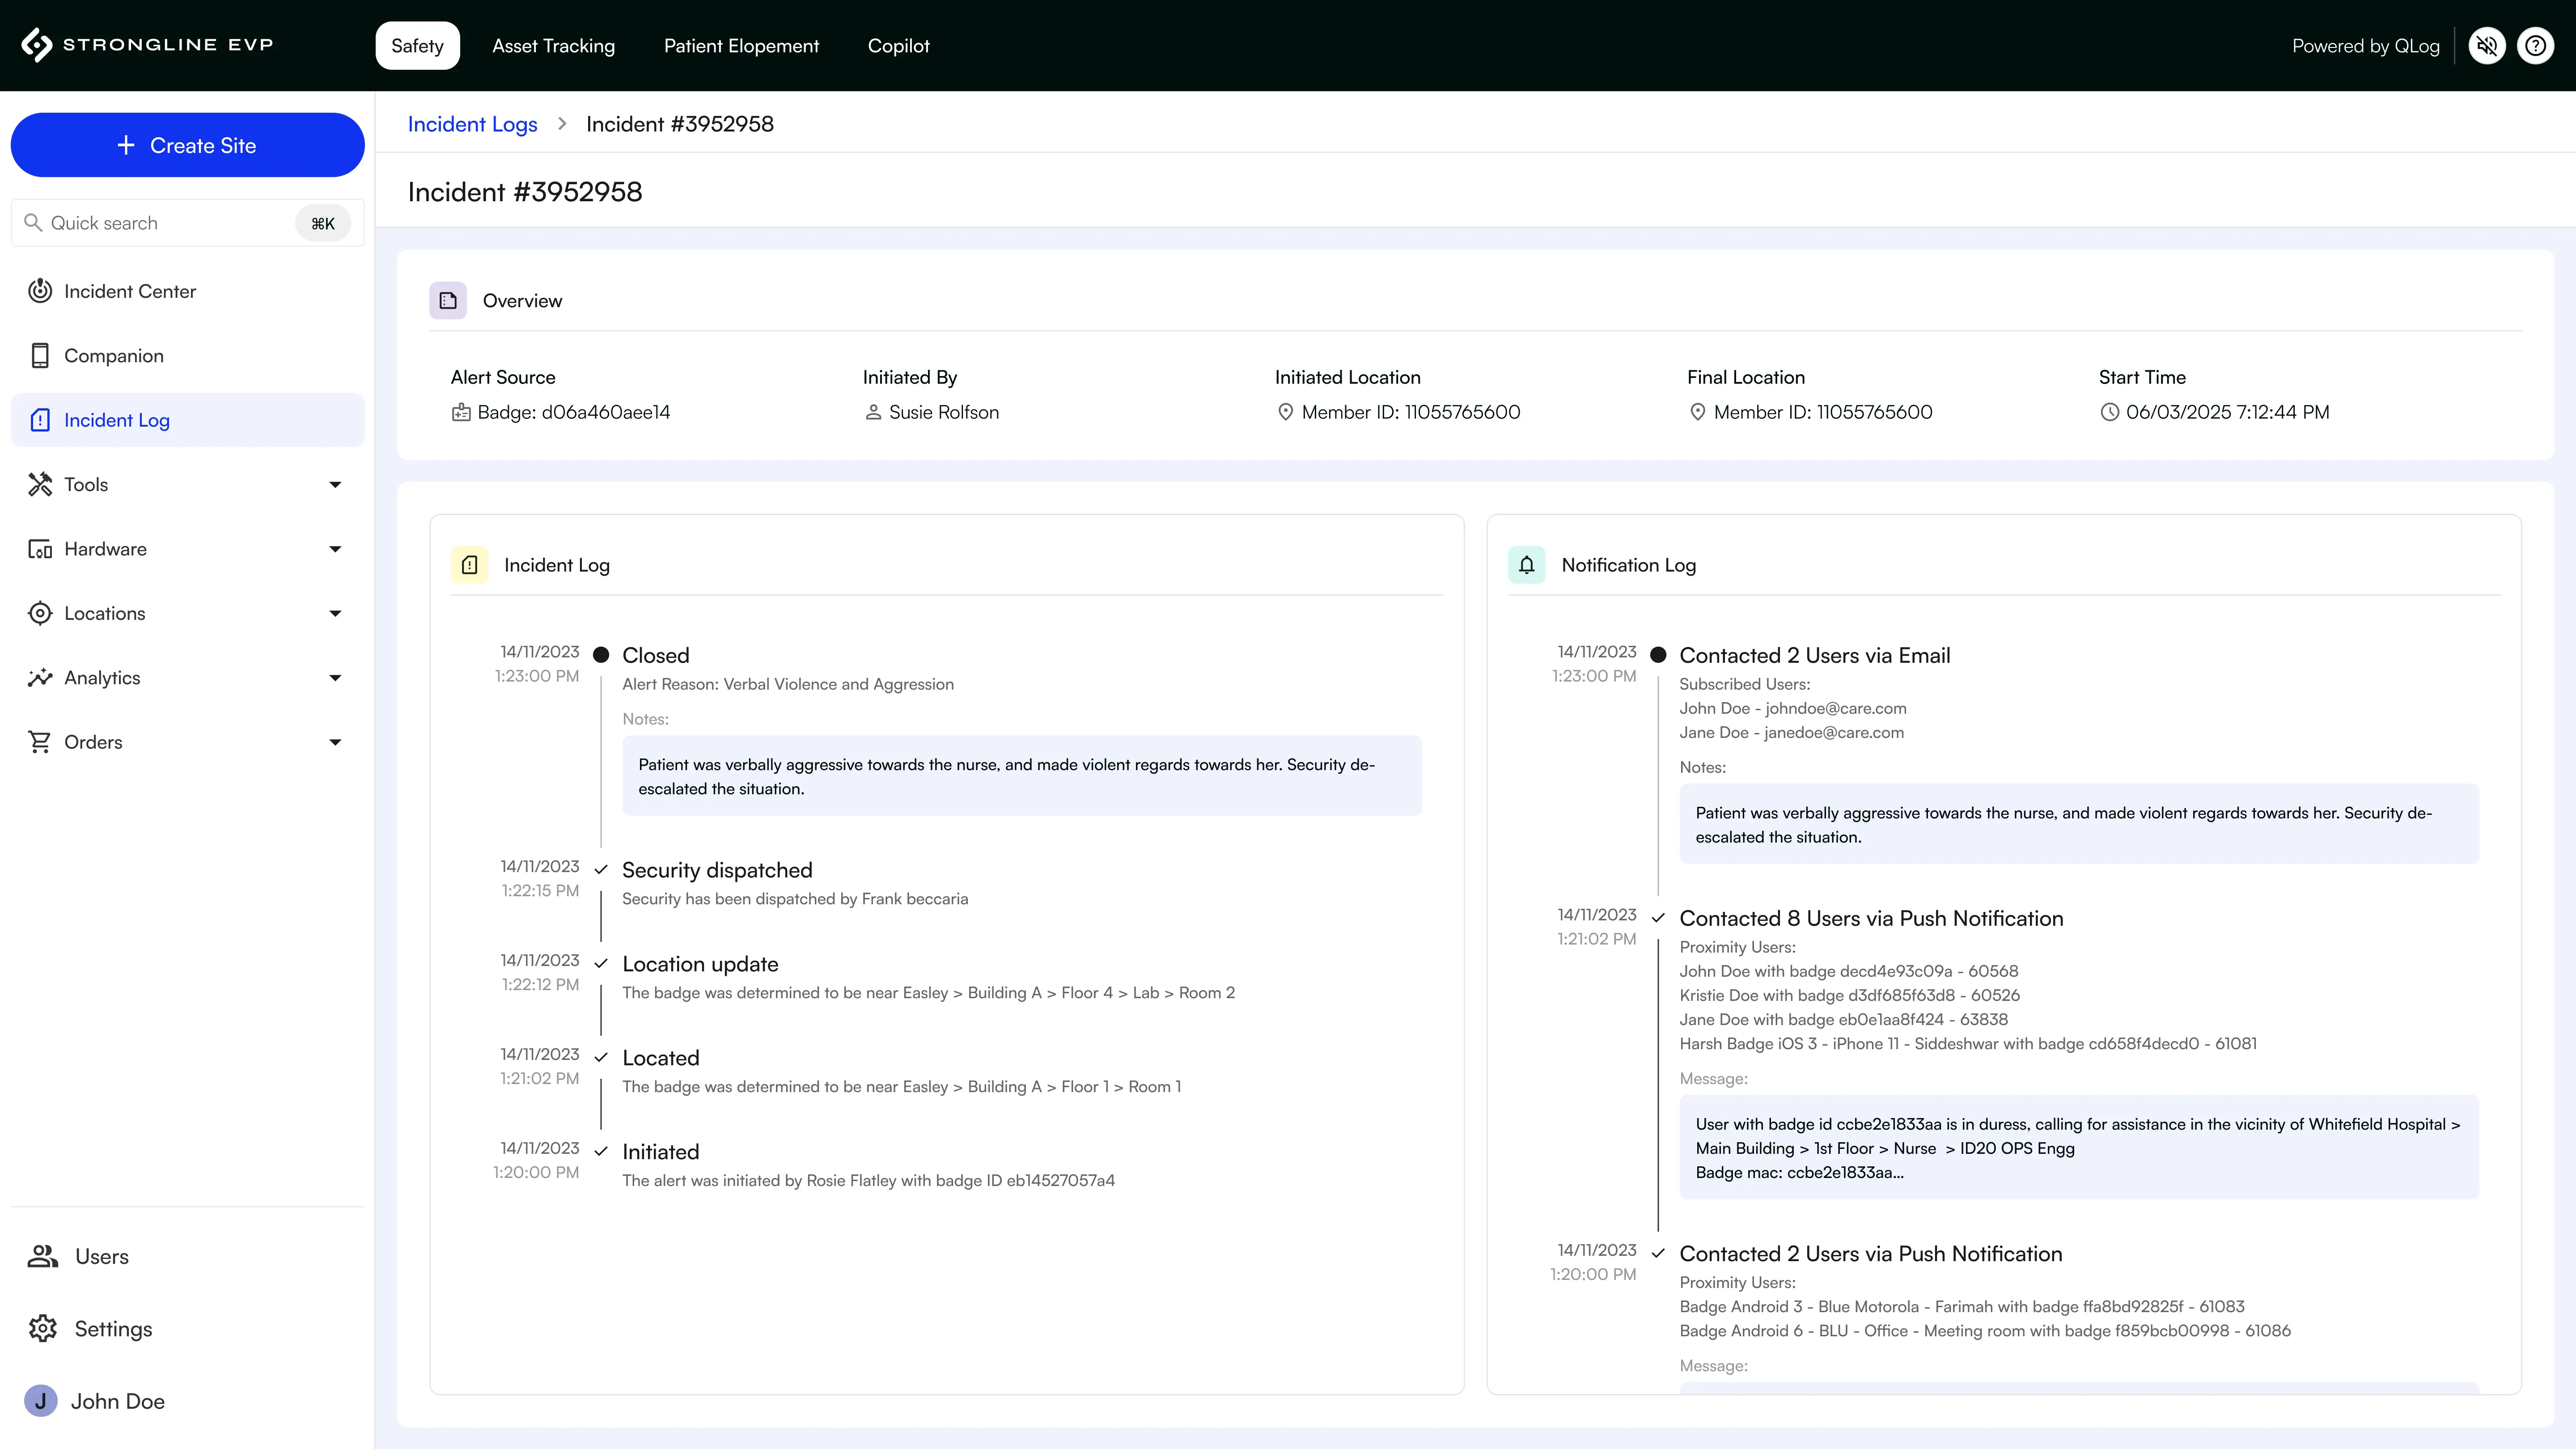Screen dimensions: 2576x1449
Task: Follow the Incident Logs breadcrumb link
Action: (472, 124)
